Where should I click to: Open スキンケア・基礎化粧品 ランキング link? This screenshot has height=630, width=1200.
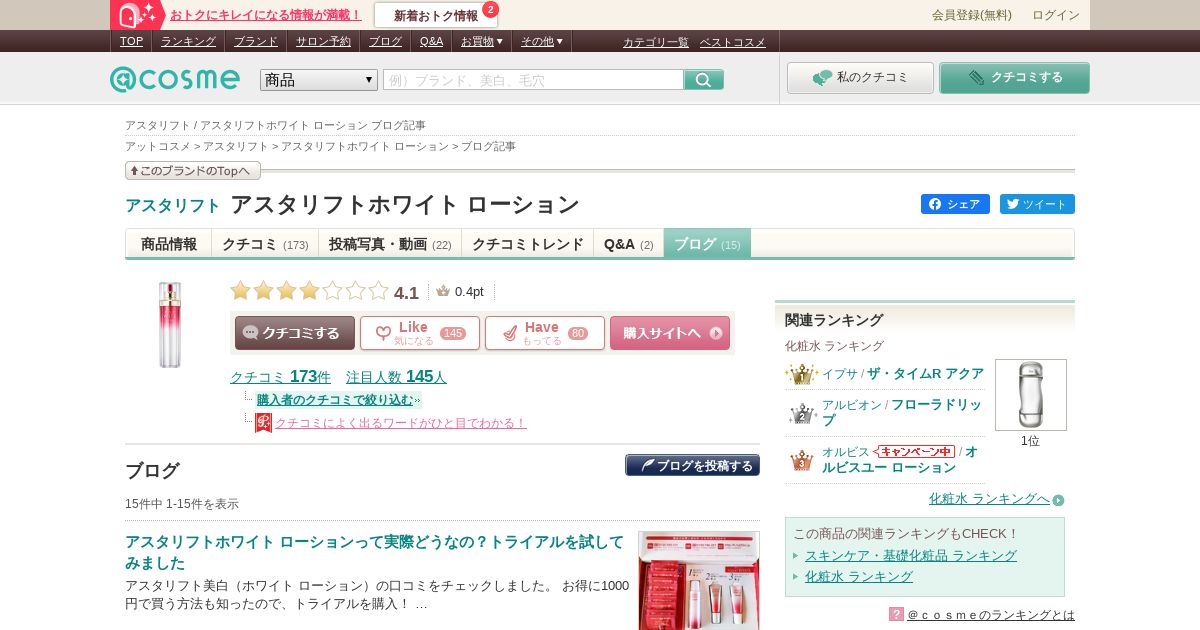[911, 555]
